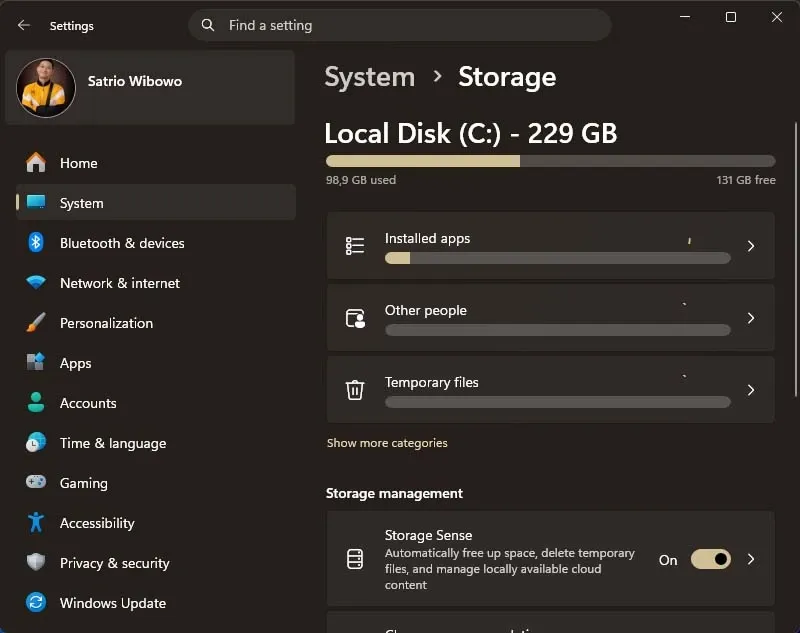Open the Other people storage details

click(x=751, y=318)
